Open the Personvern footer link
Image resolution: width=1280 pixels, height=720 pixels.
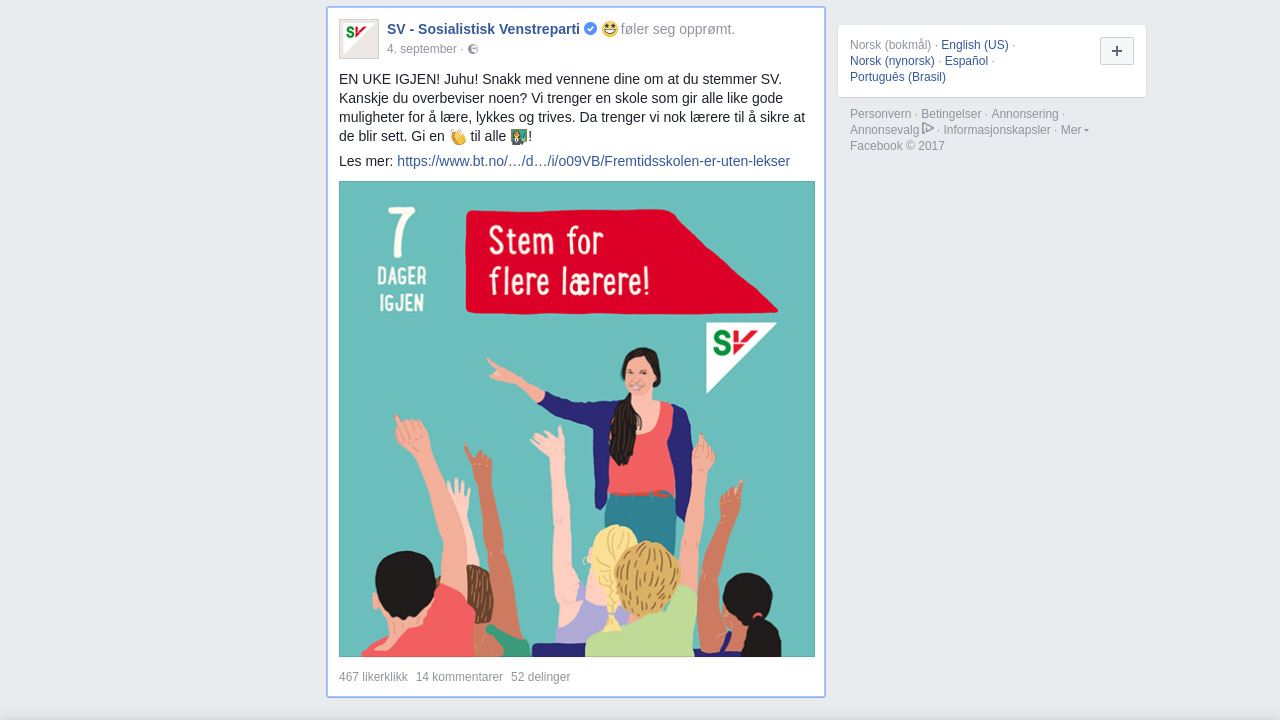tap(880, 114)
